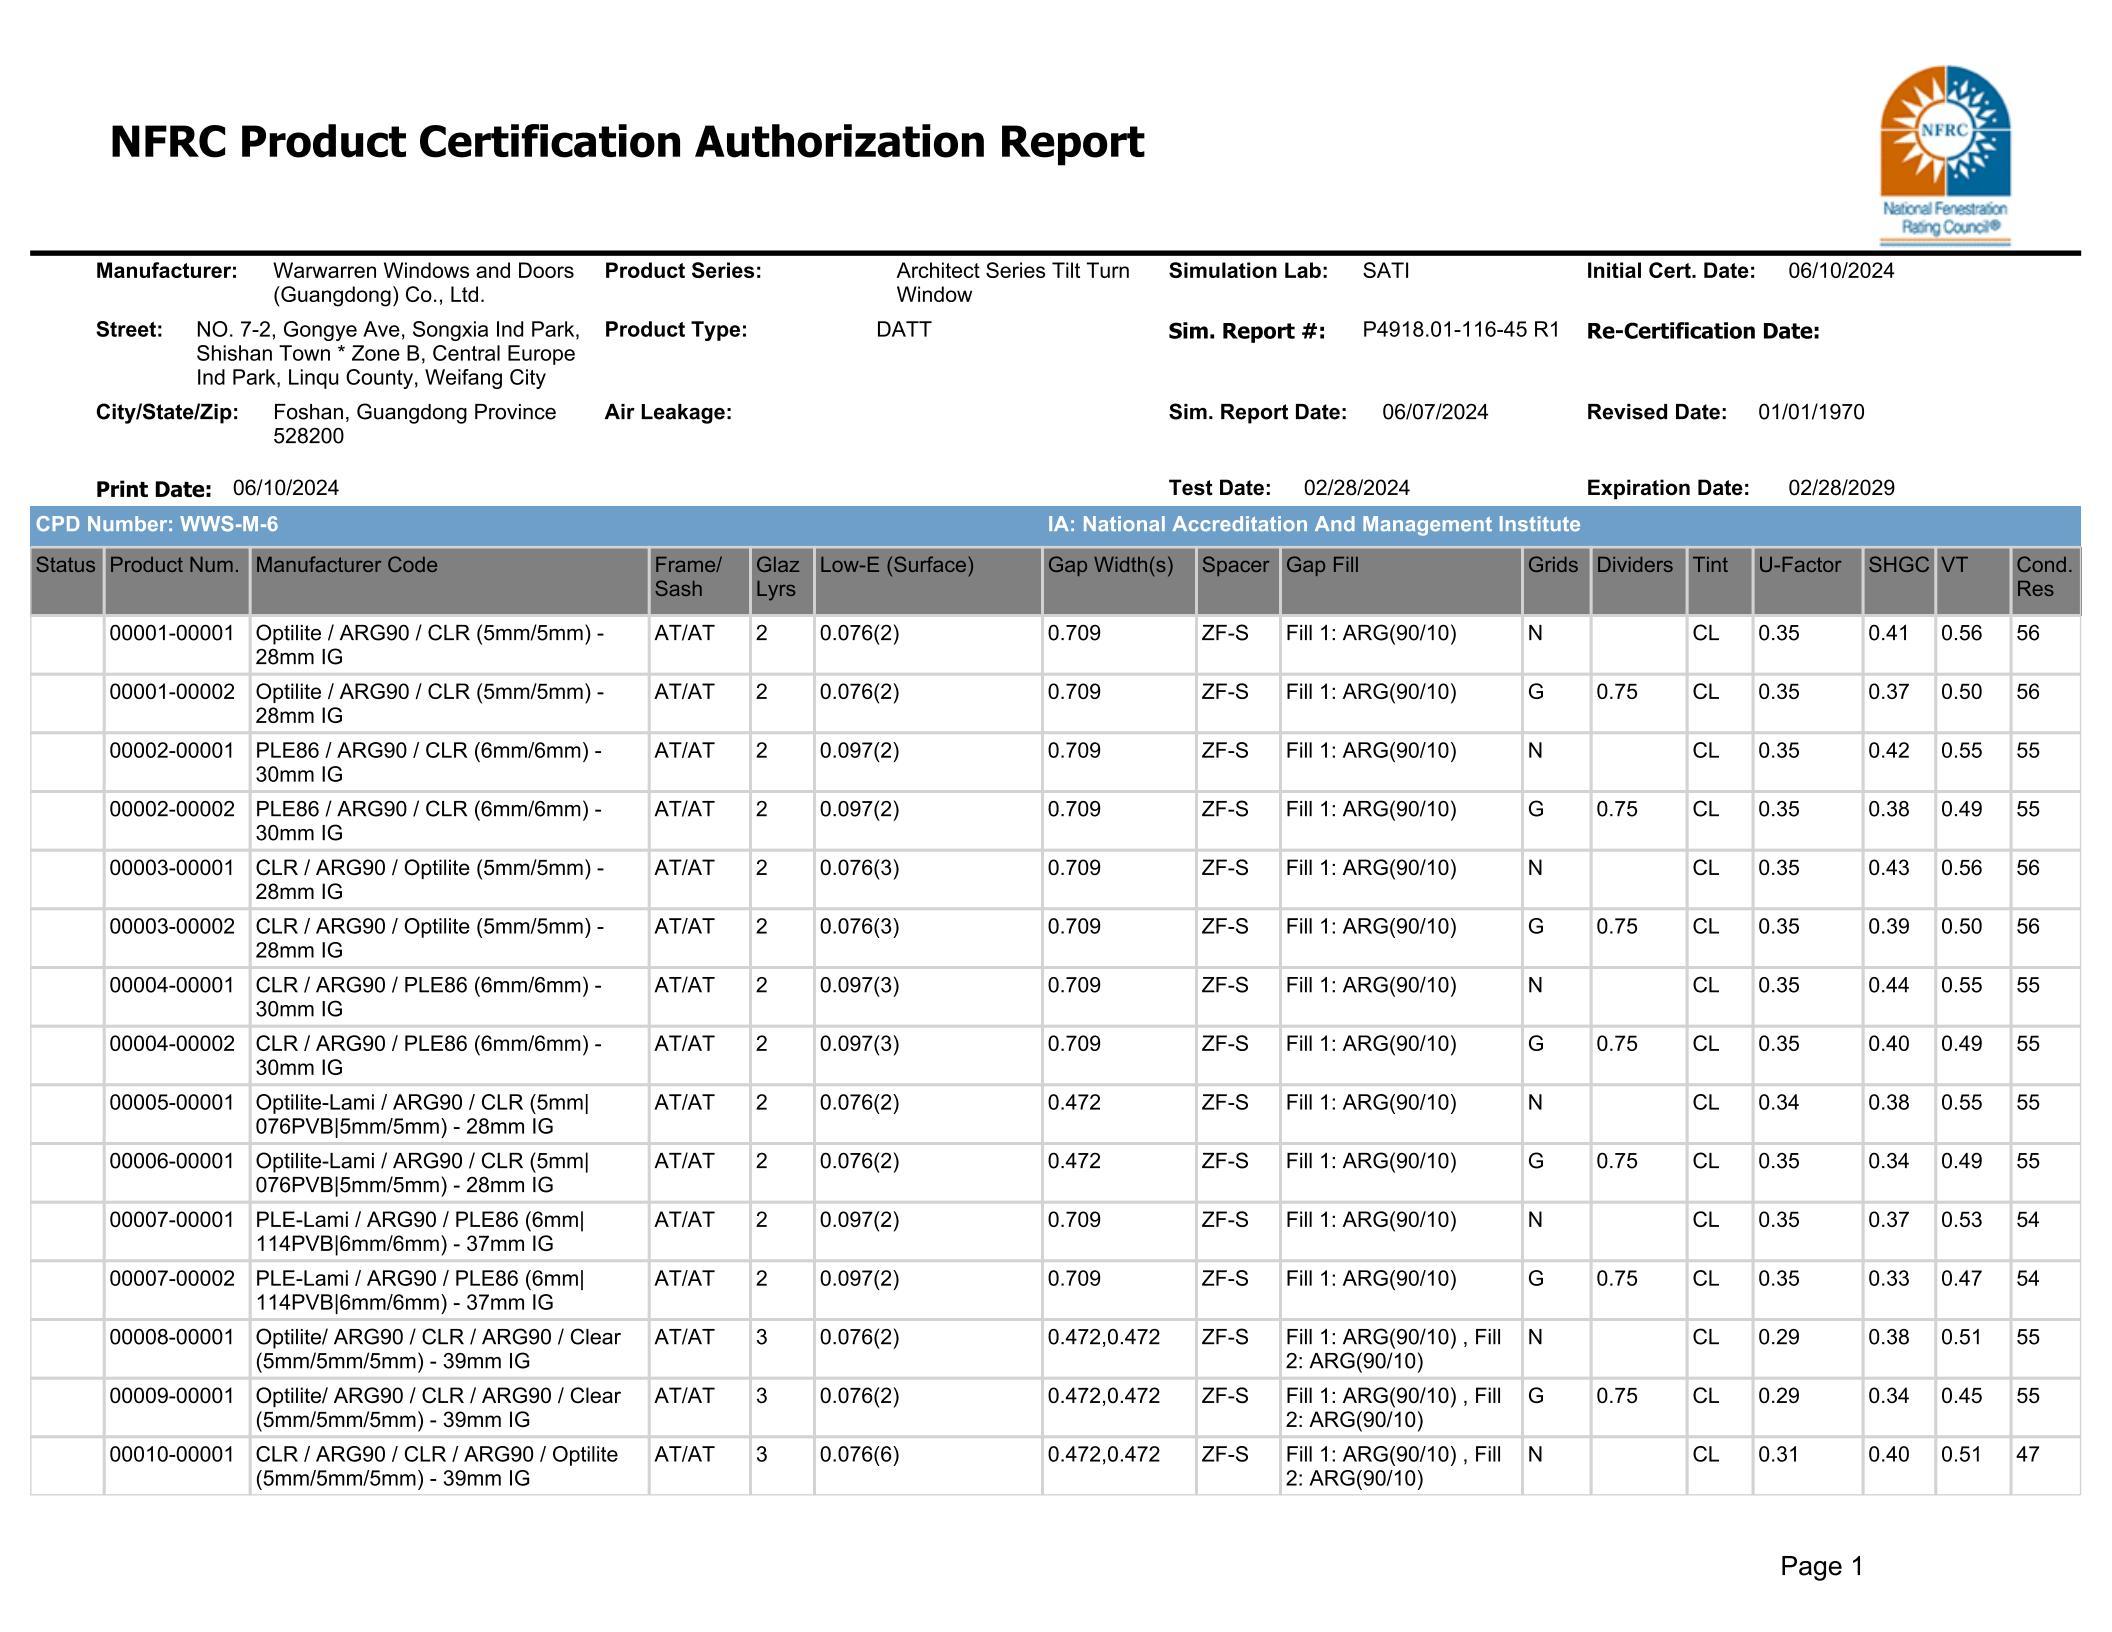Click Initial Cert. Date value 06/10/2024

[x=1841, y=271]
